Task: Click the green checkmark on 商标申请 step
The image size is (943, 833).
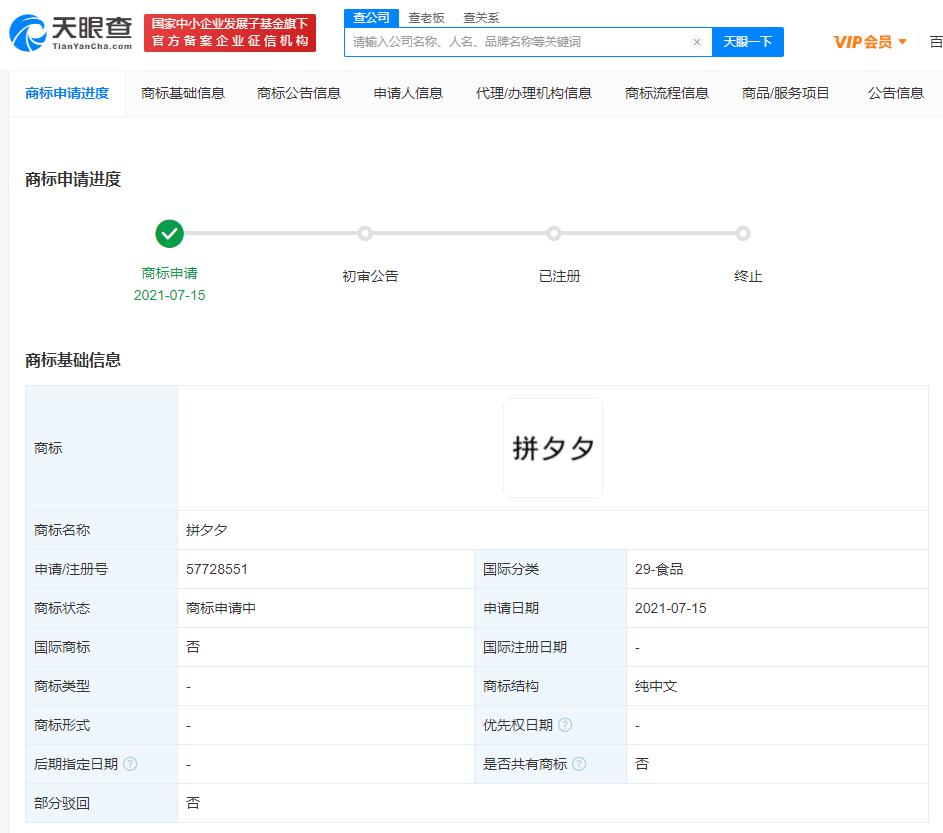Action: 169,233
